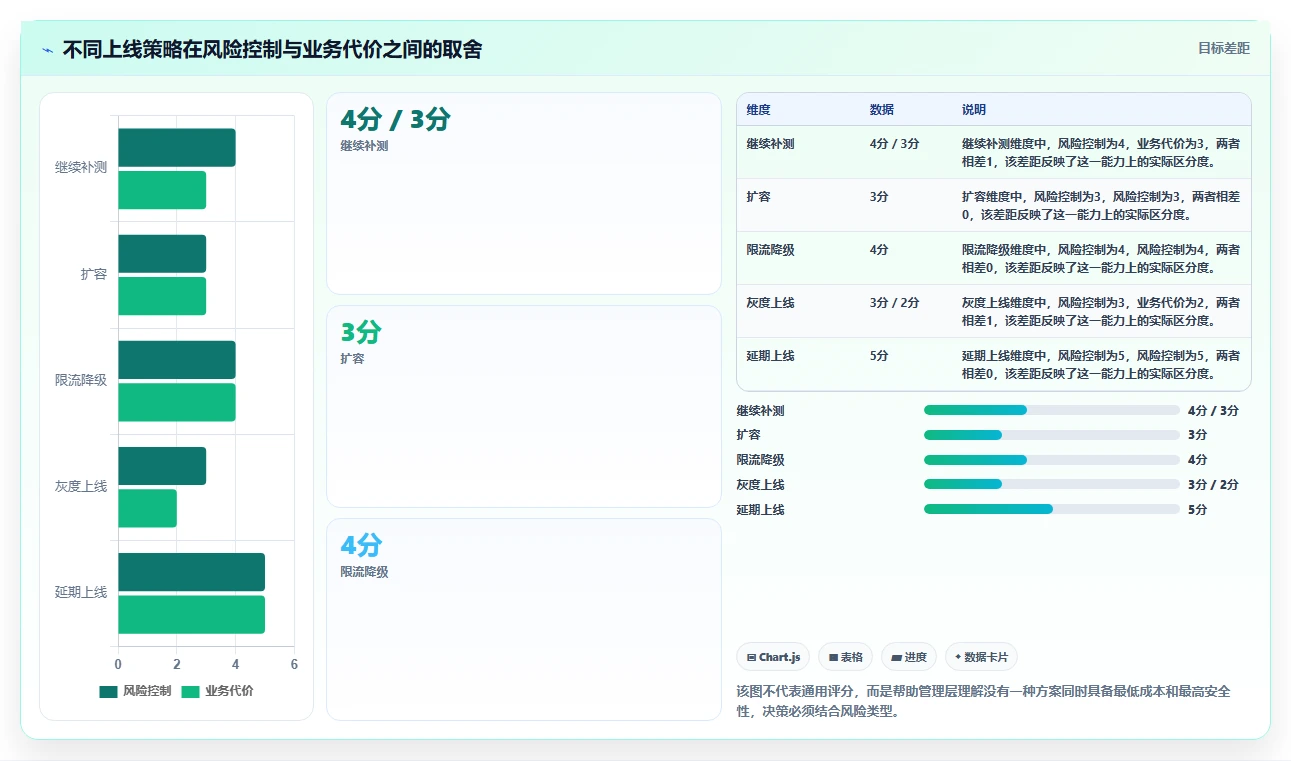Click the dark 风险控制 bar for 灰度上线
This screenshot has width=1291, height=761.
point(162,466)
